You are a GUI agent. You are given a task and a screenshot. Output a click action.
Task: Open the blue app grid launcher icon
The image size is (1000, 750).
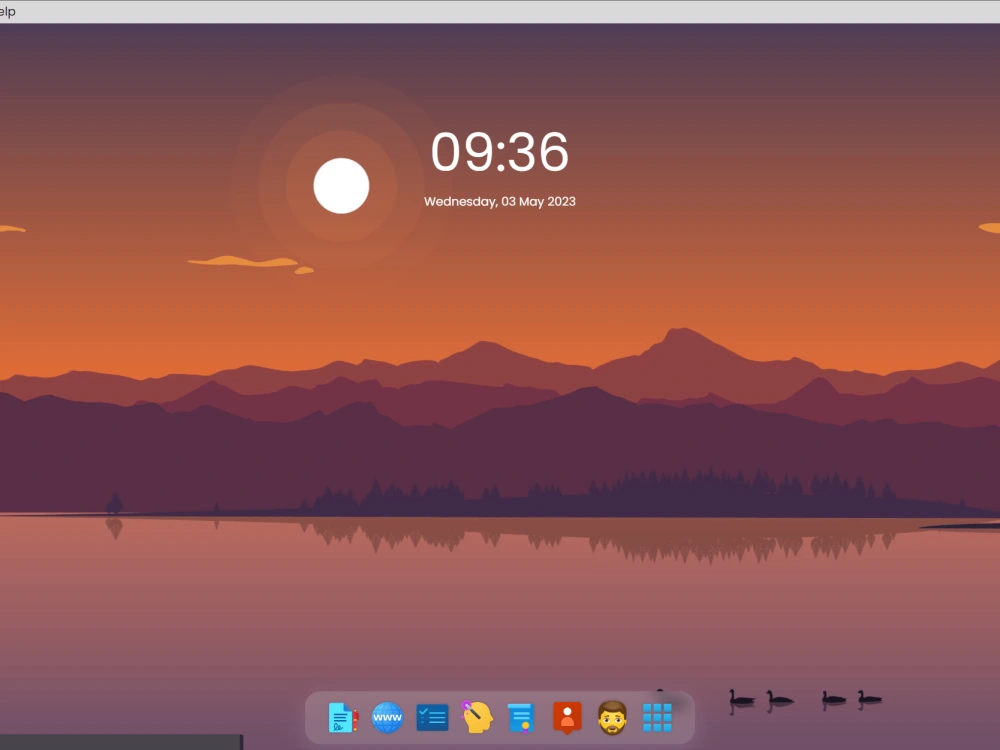657,717
